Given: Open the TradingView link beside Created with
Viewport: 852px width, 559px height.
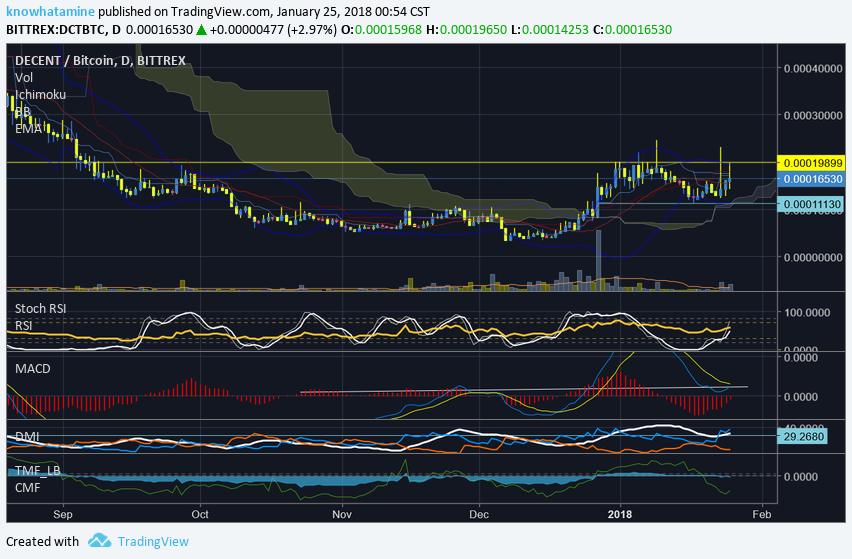Looking at the screenshot, I should pos(153,542).
